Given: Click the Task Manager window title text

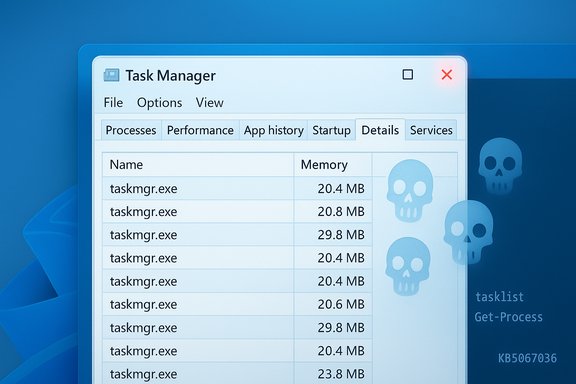Looking at the screenshot, I should pos(170,76).
